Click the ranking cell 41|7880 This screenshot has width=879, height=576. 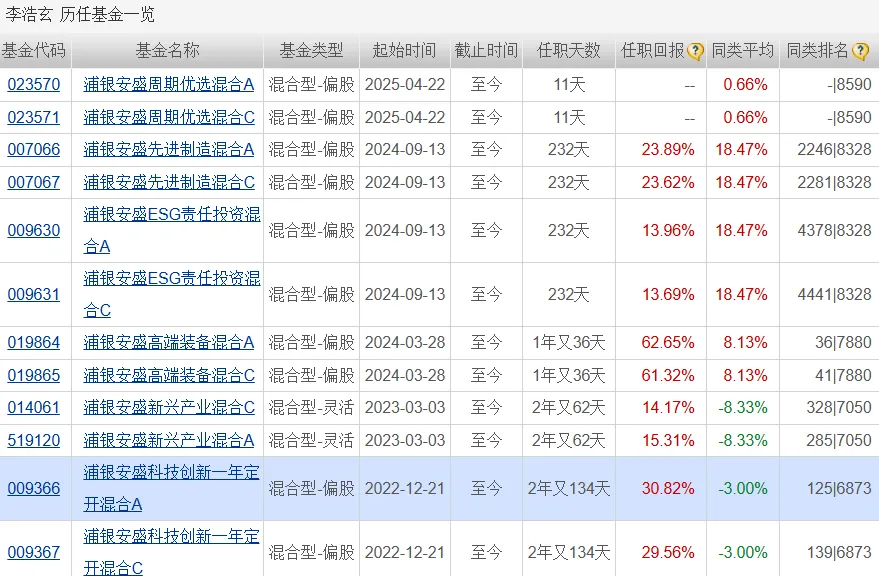point(843,375)
